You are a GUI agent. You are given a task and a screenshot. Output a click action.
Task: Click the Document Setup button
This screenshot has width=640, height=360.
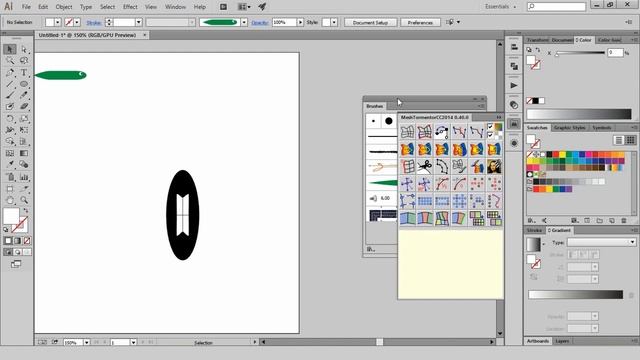click(x=370, y=22)
